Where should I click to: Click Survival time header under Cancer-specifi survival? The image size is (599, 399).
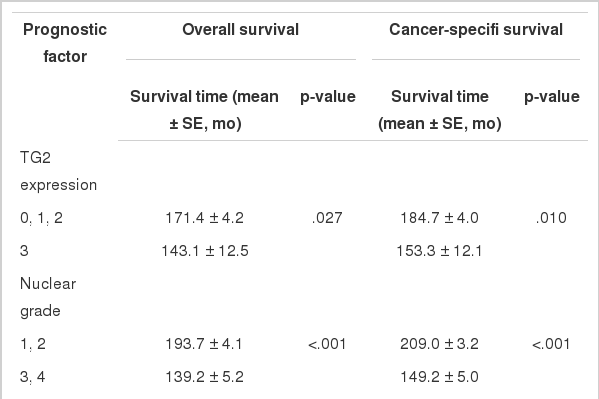(x=440, y=110)
